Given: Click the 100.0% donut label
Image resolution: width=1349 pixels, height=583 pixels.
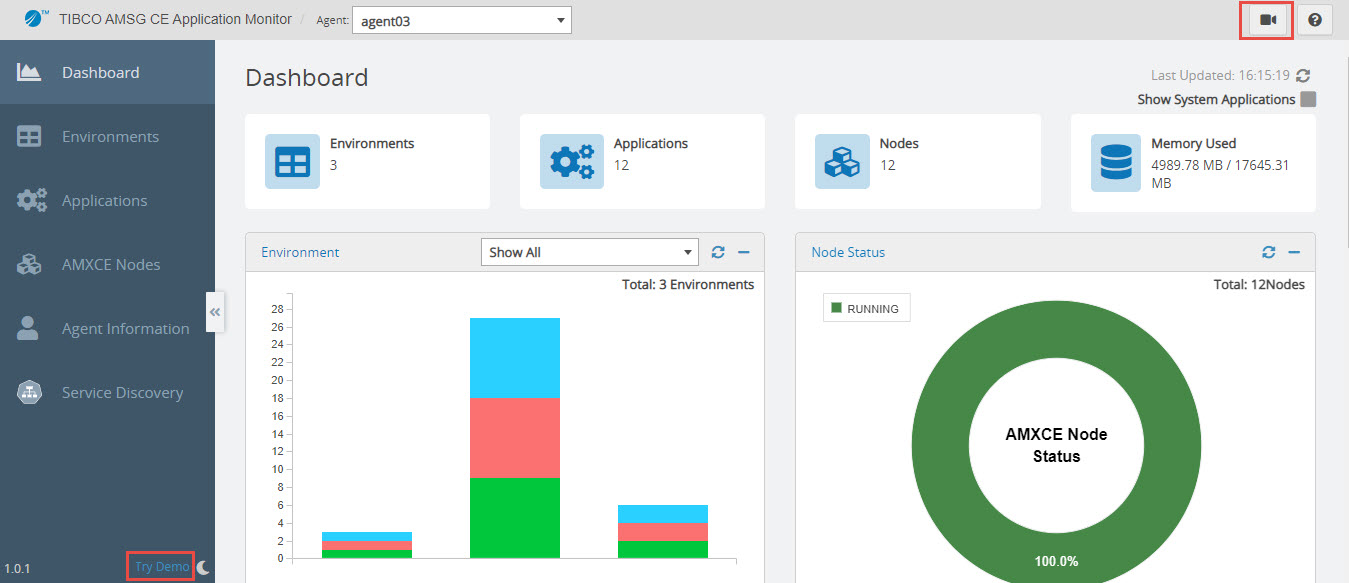Looking at the screenshot, I should pyautogui.click(x=1056, y=561).
